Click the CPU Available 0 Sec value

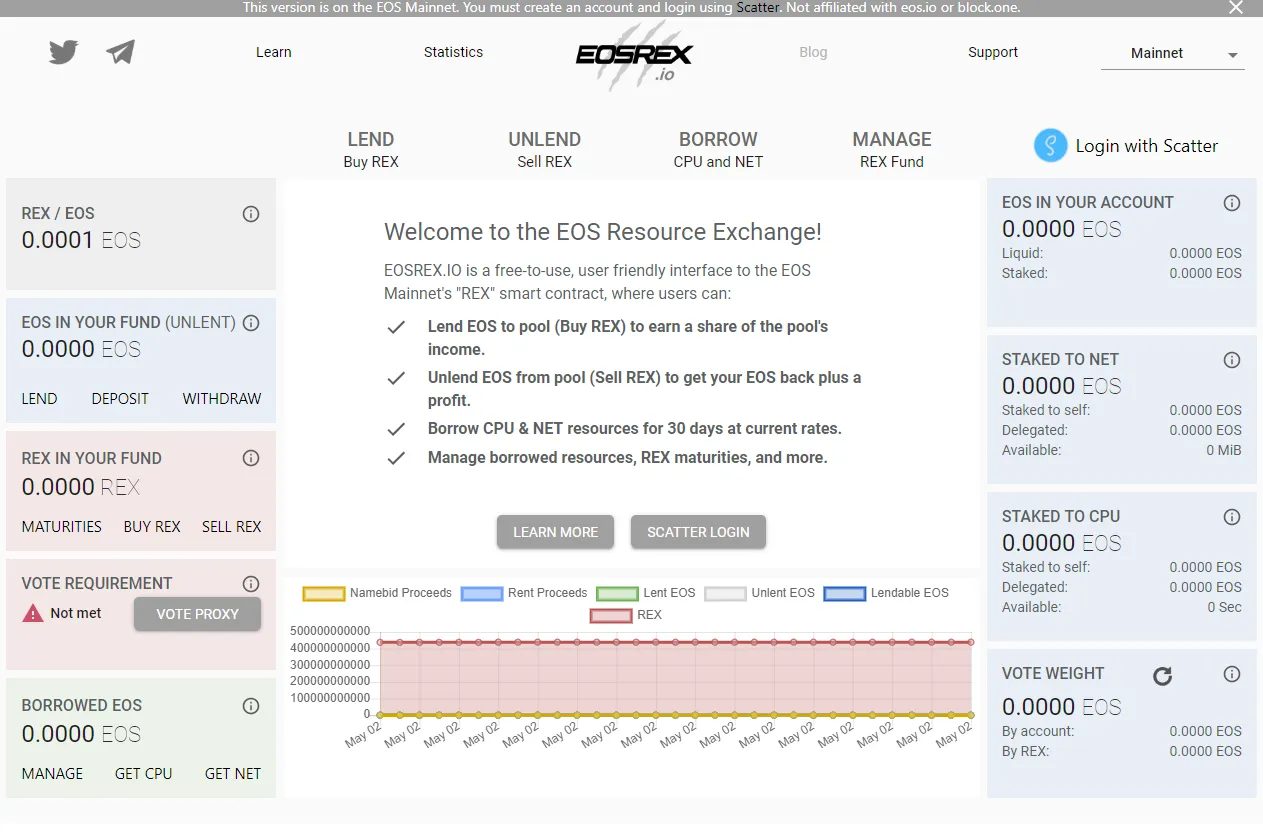pos(1224,607)
